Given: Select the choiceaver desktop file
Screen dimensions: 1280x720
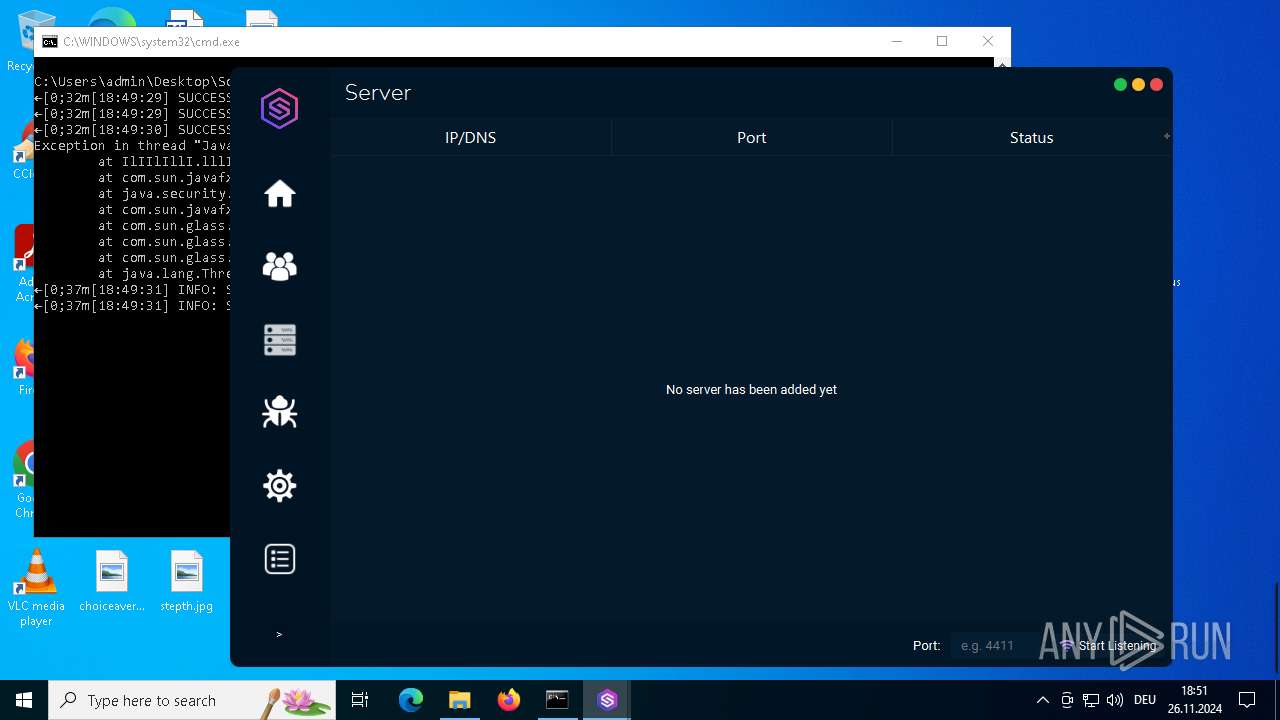Looking at the screenshot, I should [x=112, y=581].
